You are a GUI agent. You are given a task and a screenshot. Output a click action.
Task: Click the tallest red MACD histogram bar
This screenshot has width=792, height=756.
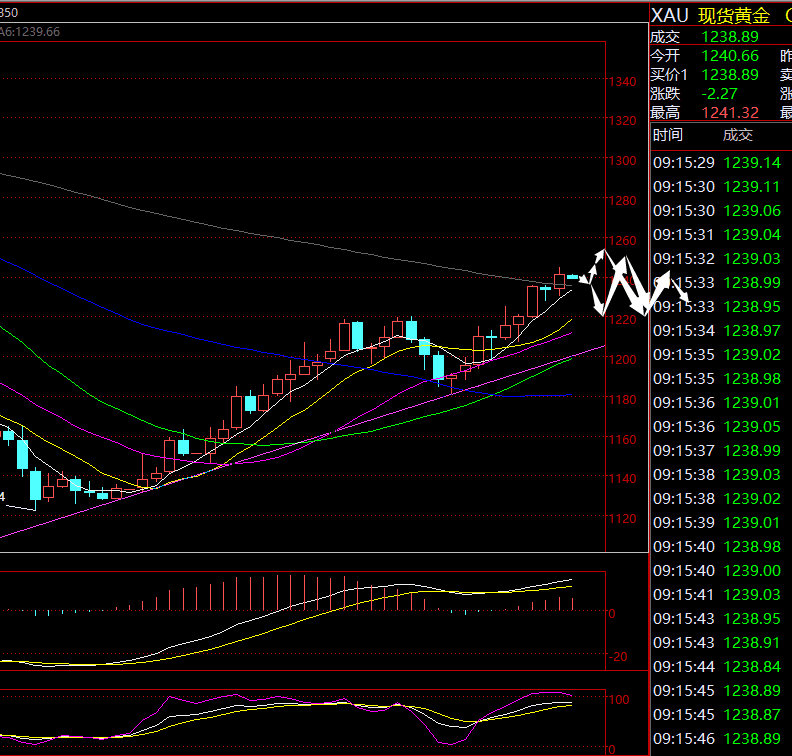click(x=237, y=593)
